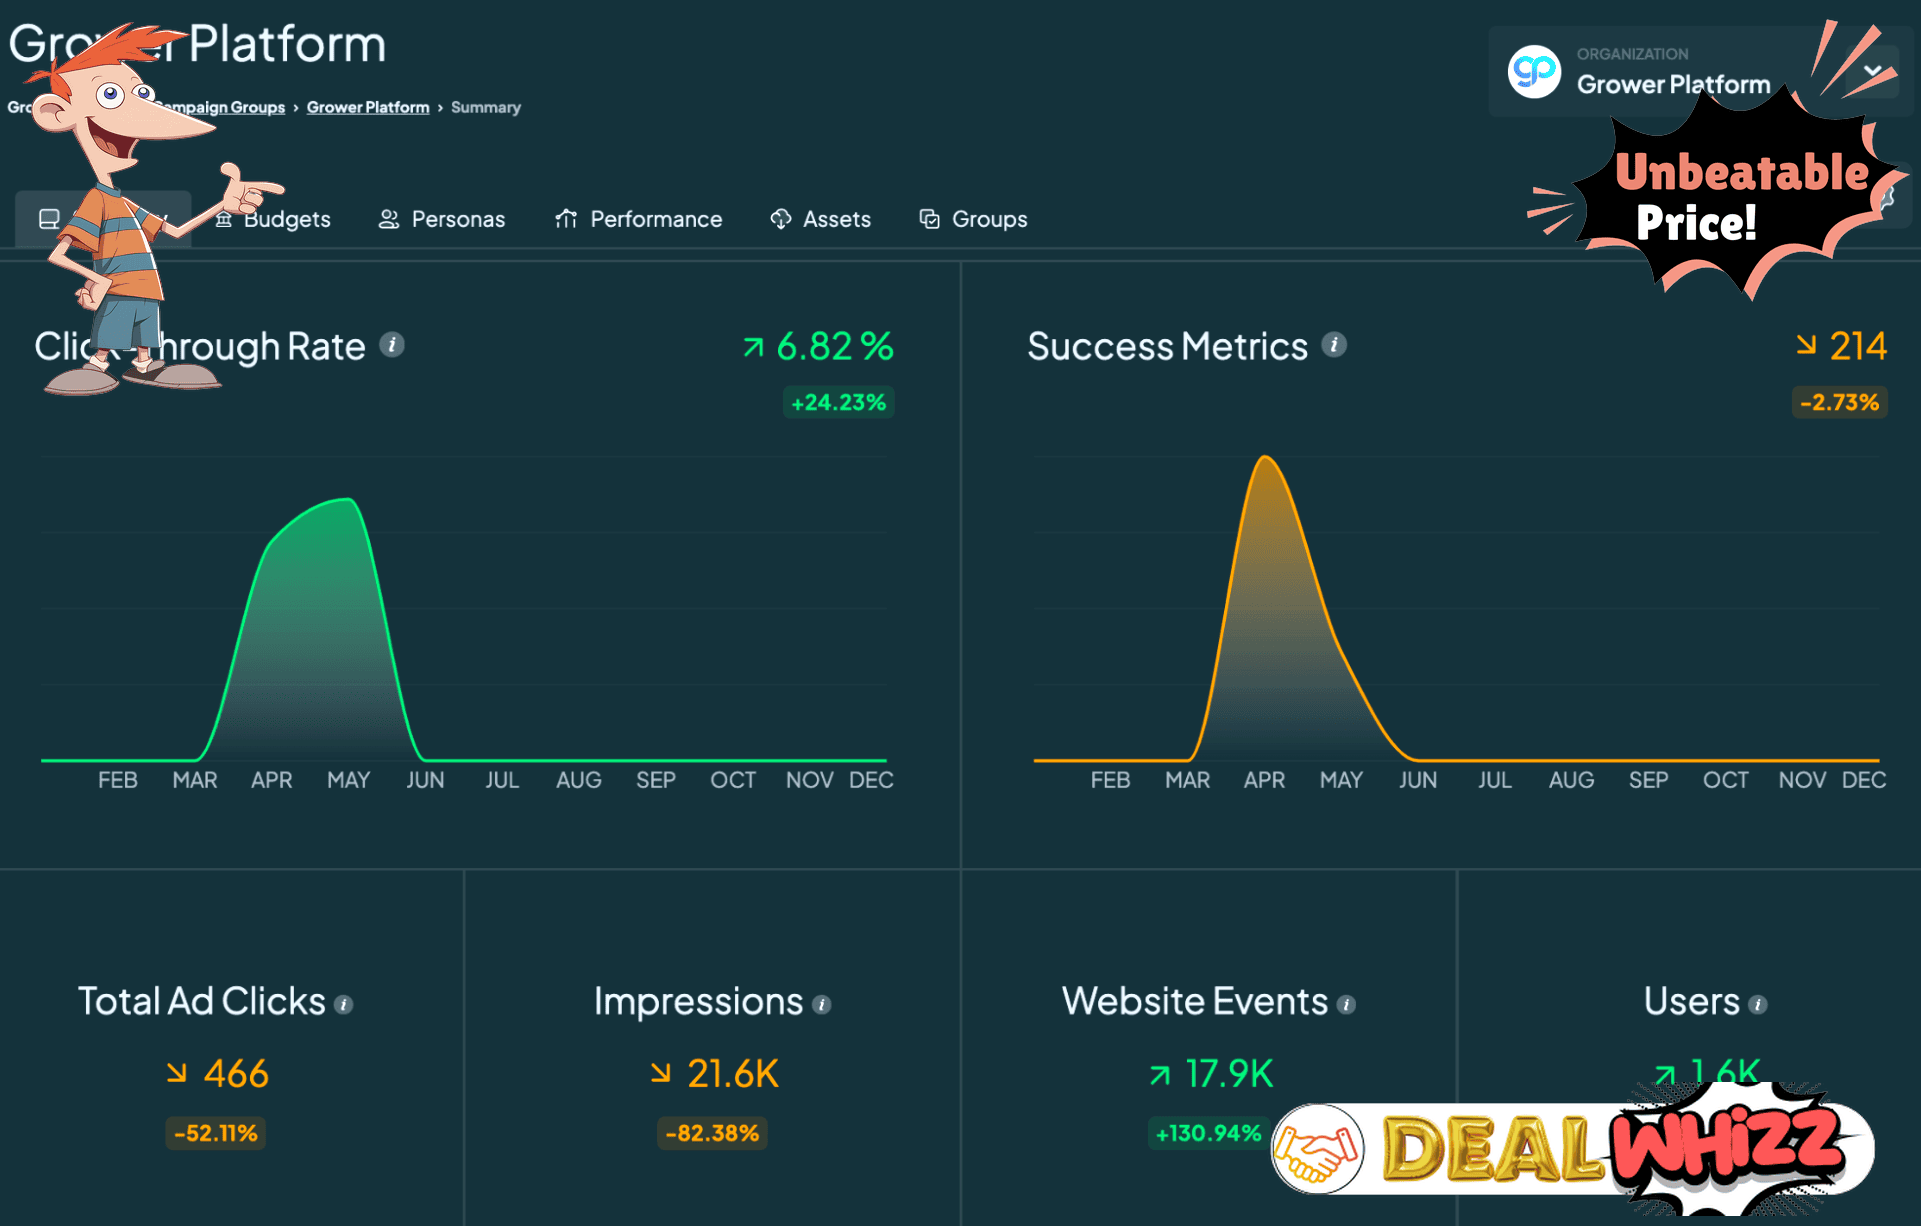Expand the organization dropdown chevron
Screen dimensions: 1921x1226
point(1873,71)
